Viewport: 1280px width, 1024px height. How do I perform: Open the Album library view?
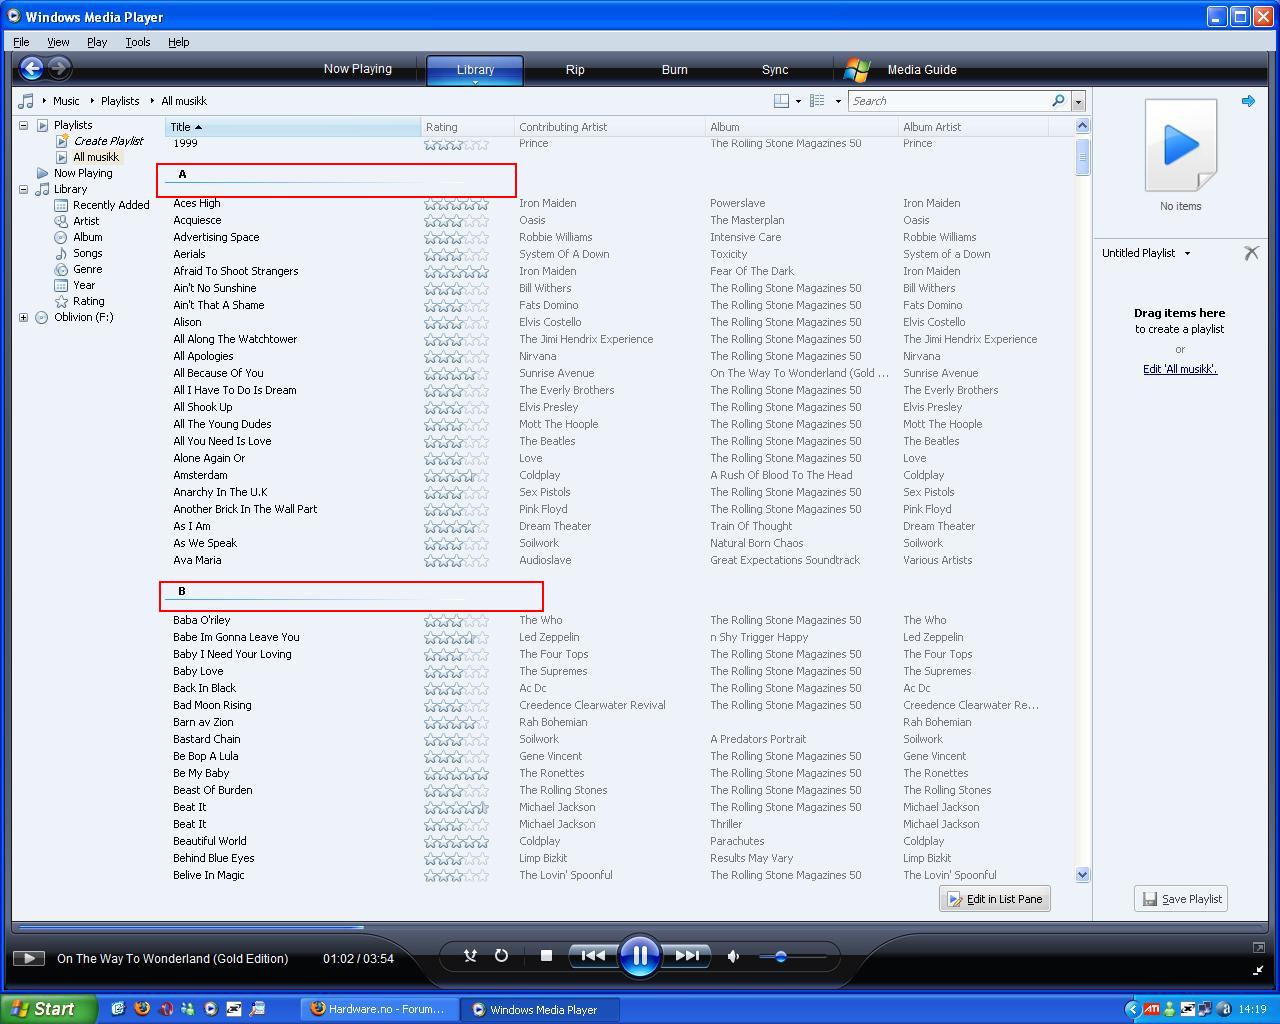click(88, 237)
